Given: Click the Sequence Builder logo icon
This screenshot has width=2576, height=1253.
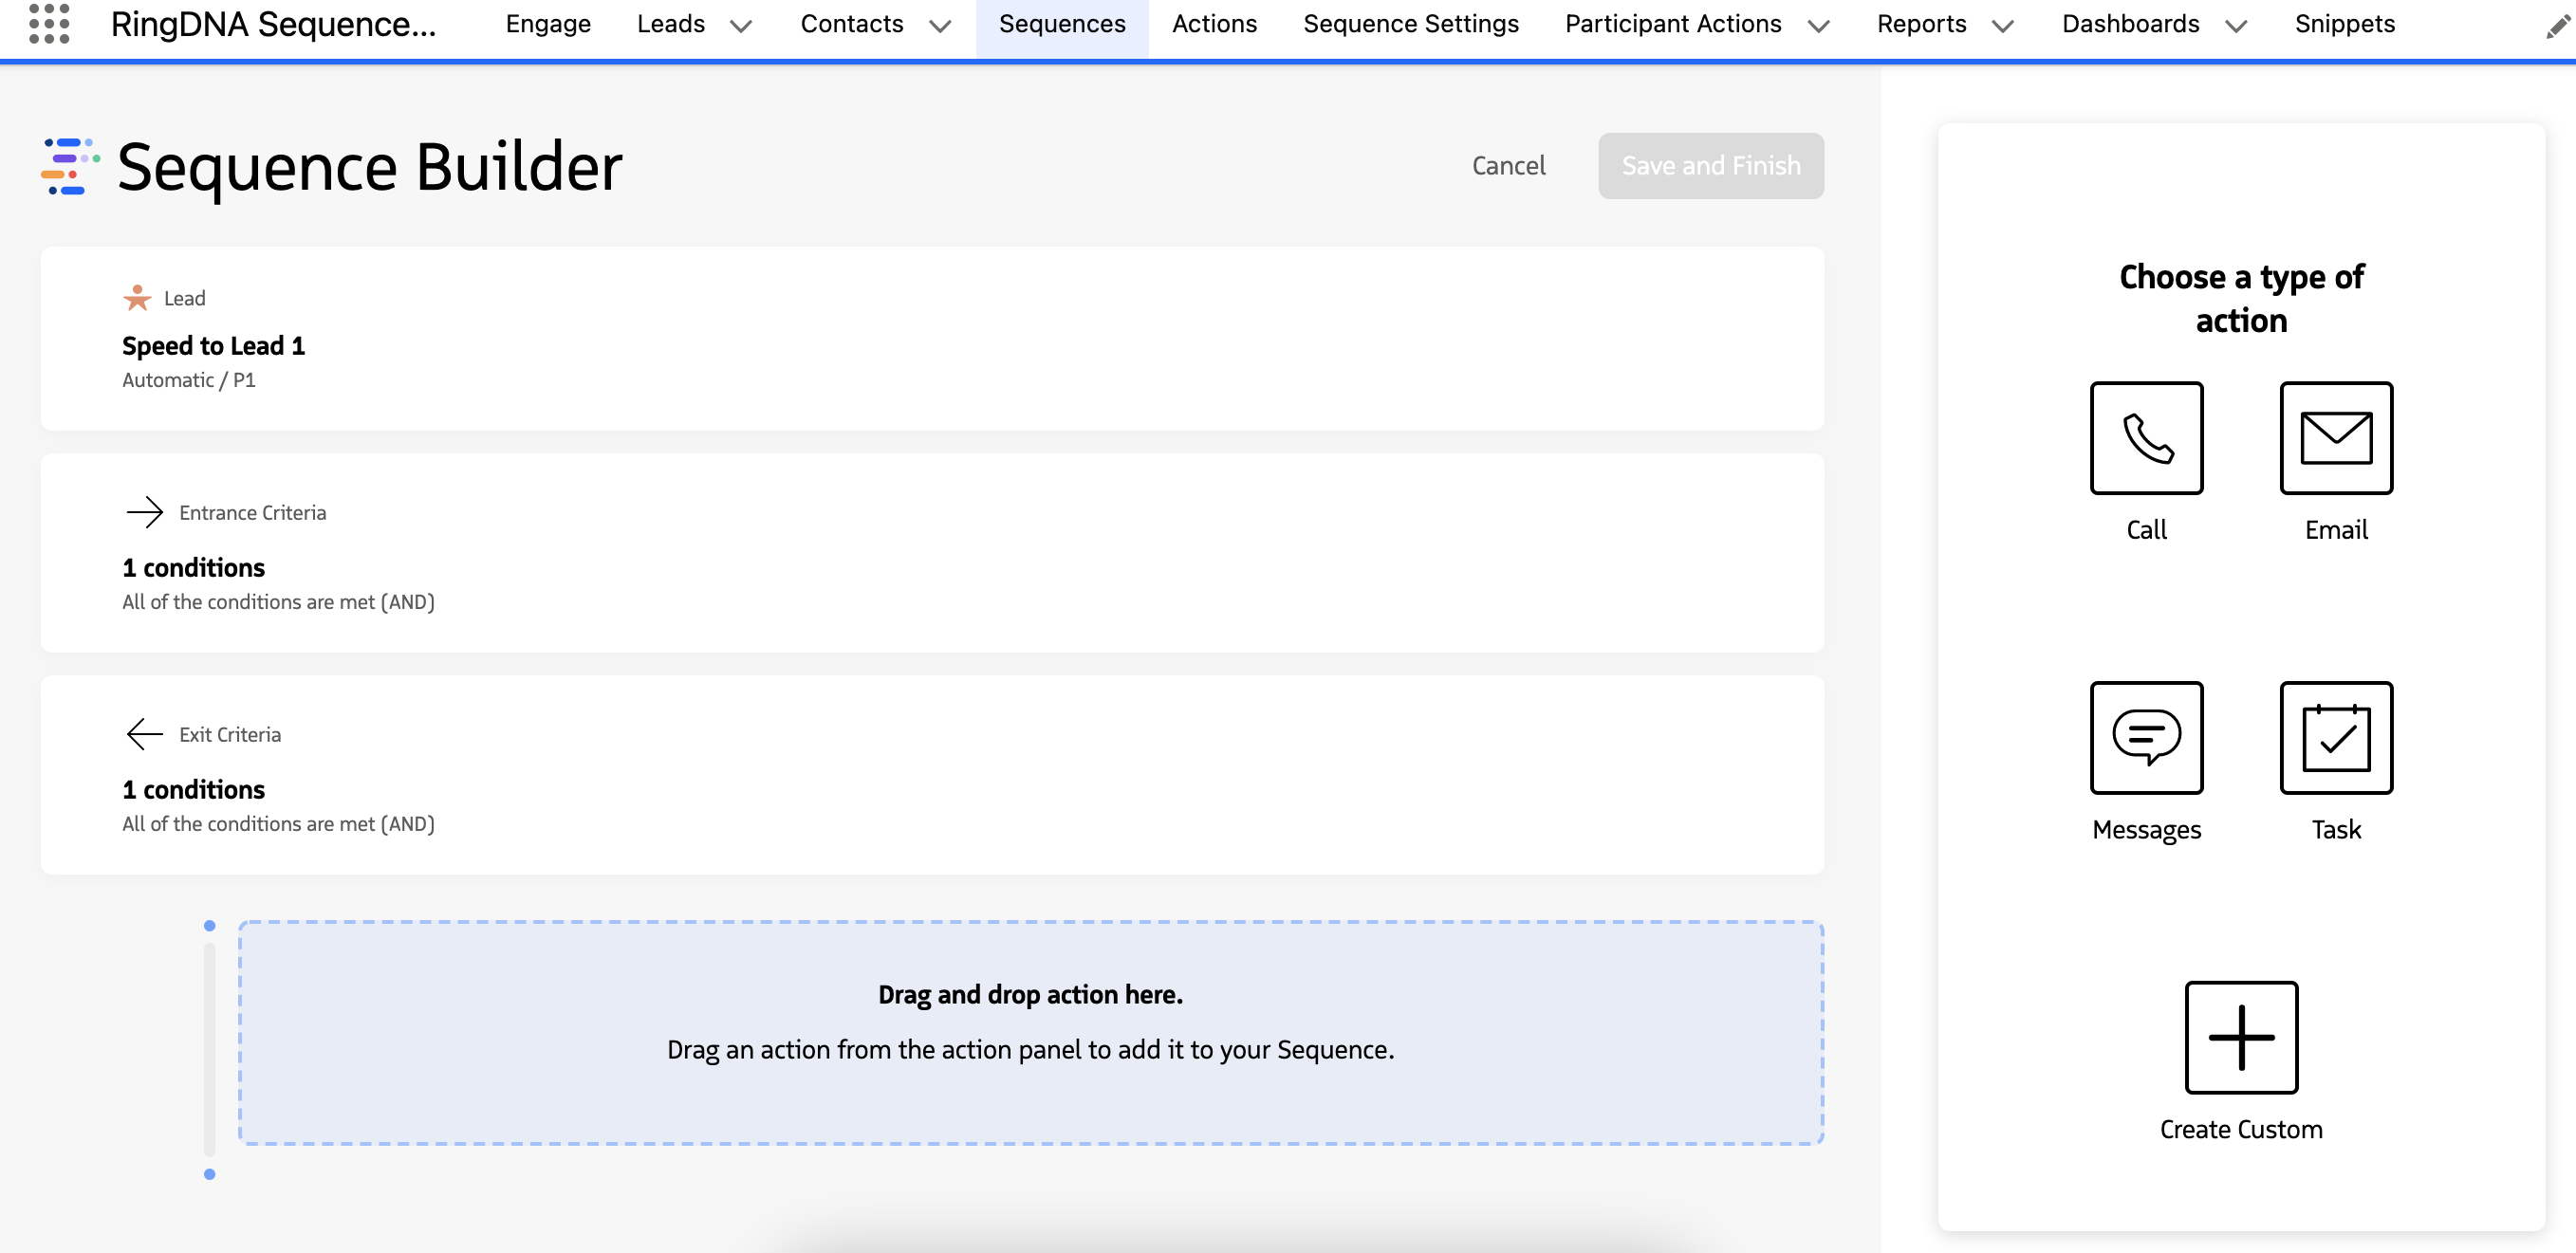Looking at the screenshot, I should pos(70,166).
